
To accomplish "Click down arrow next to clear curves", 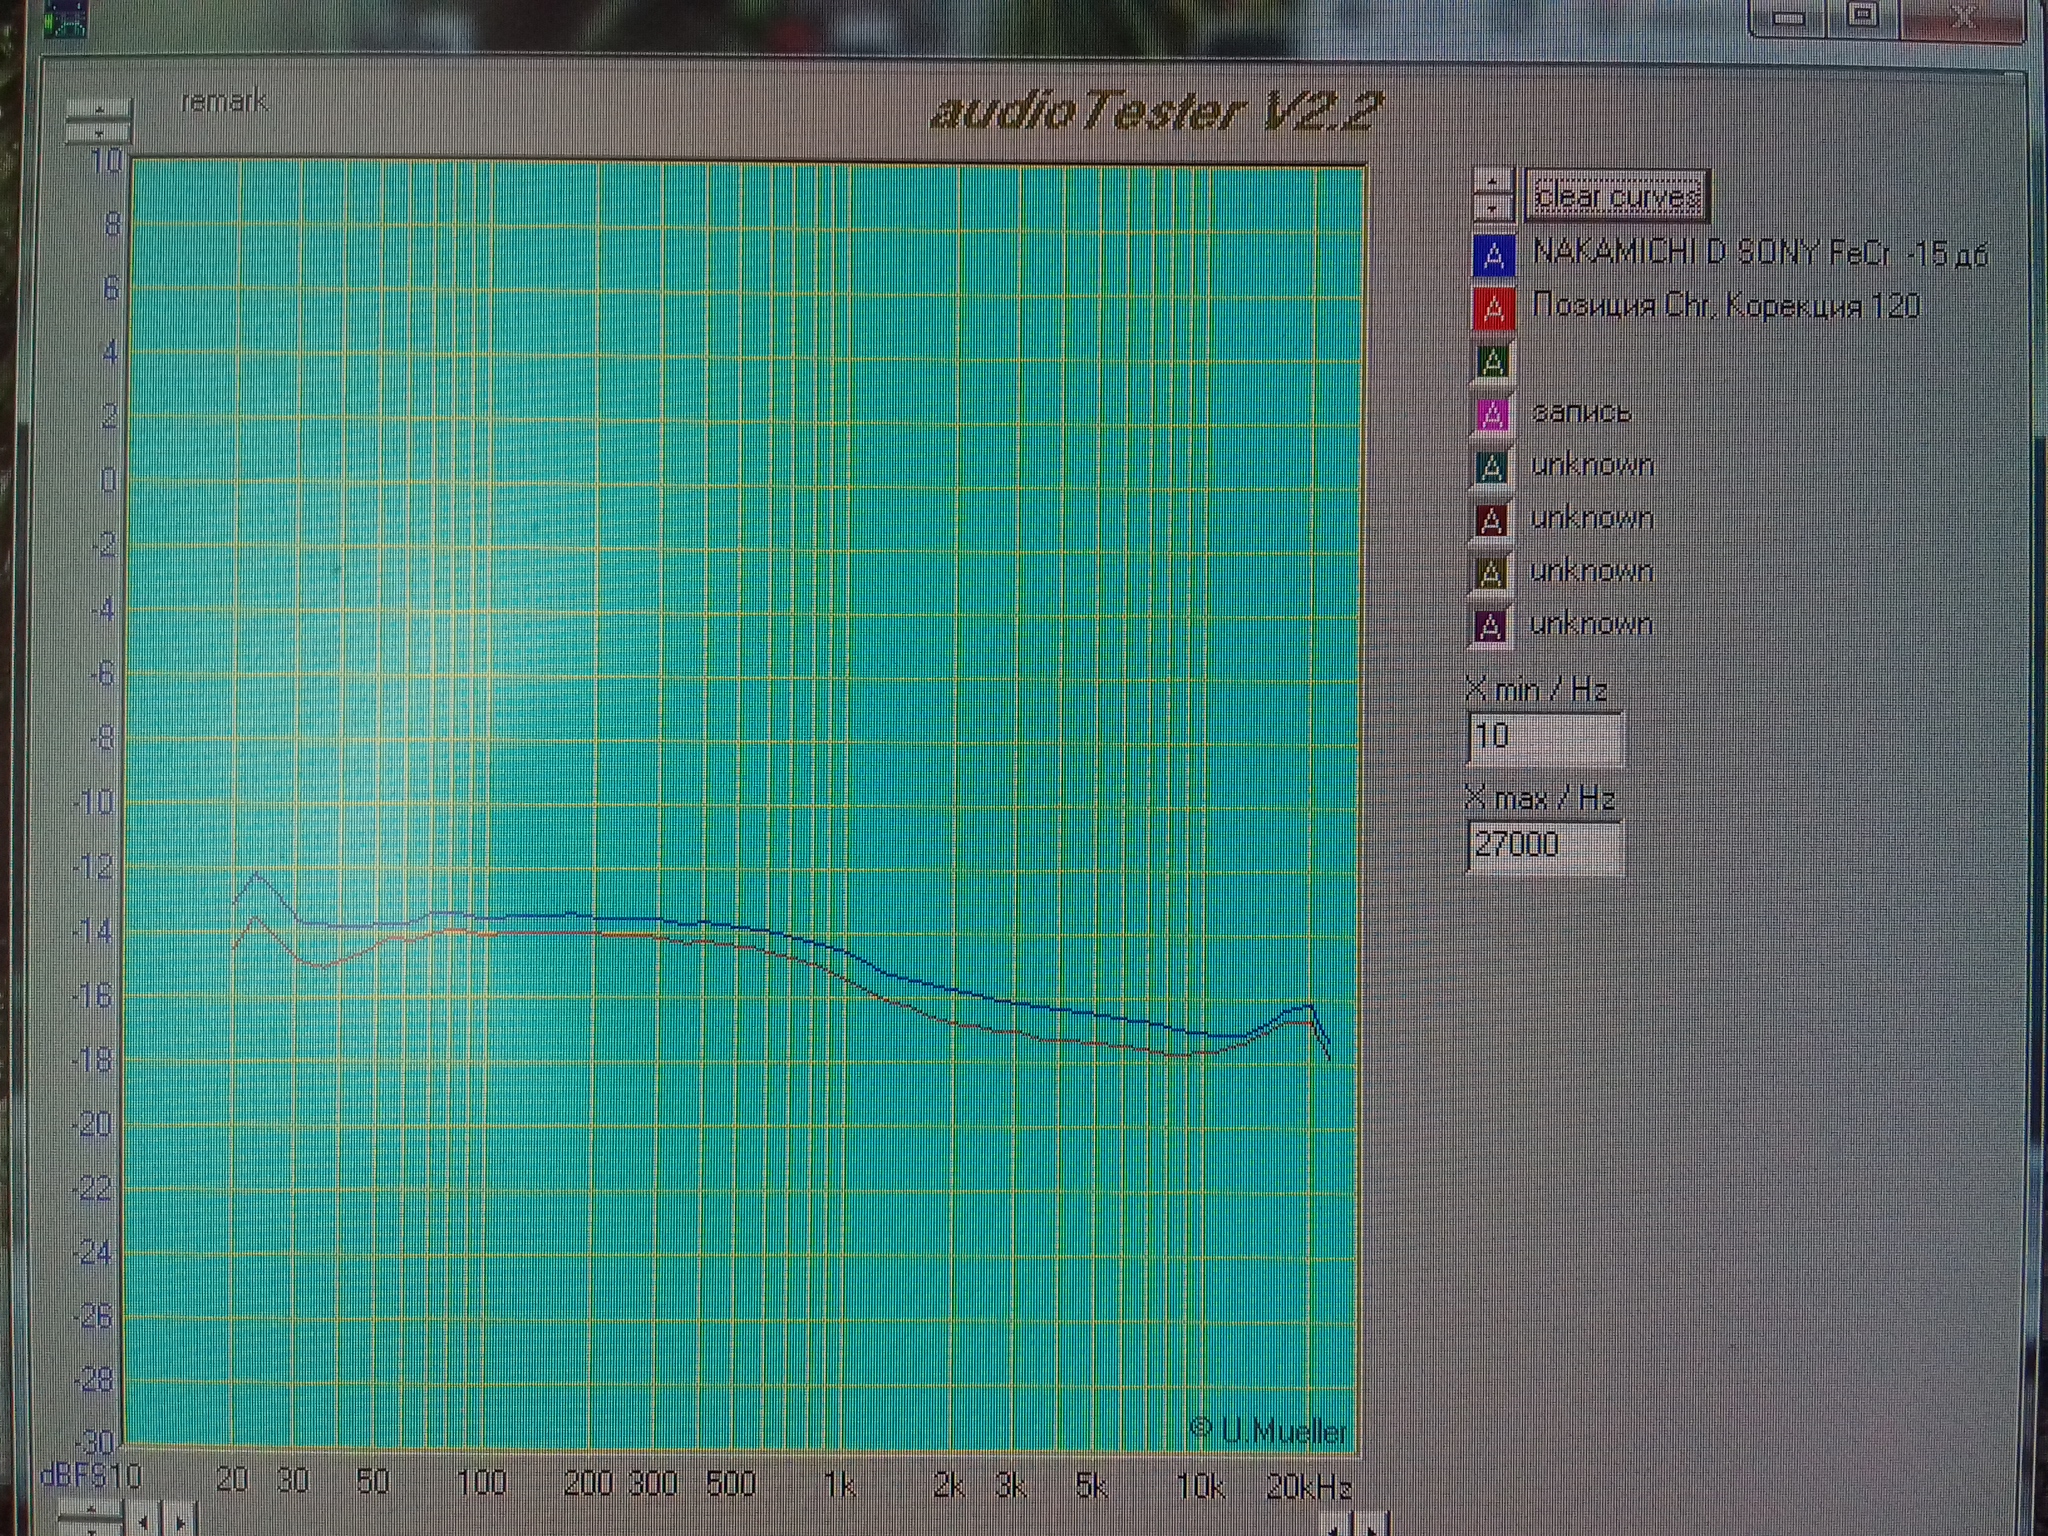I will [x=1492, y=207].
